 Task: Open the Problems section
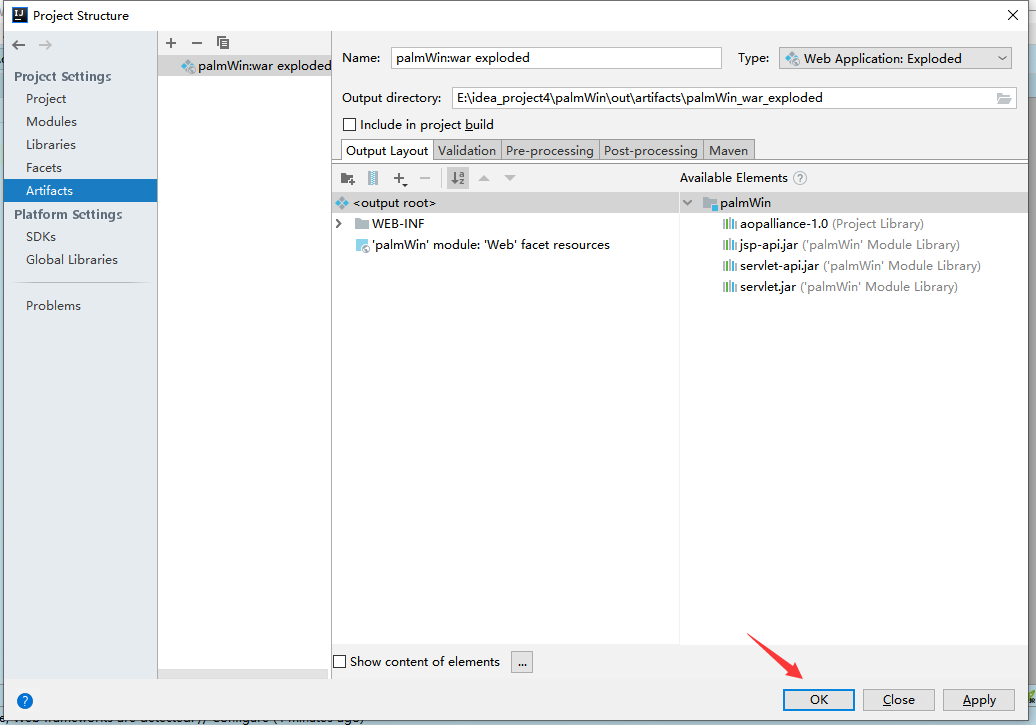tap(54, 306)
